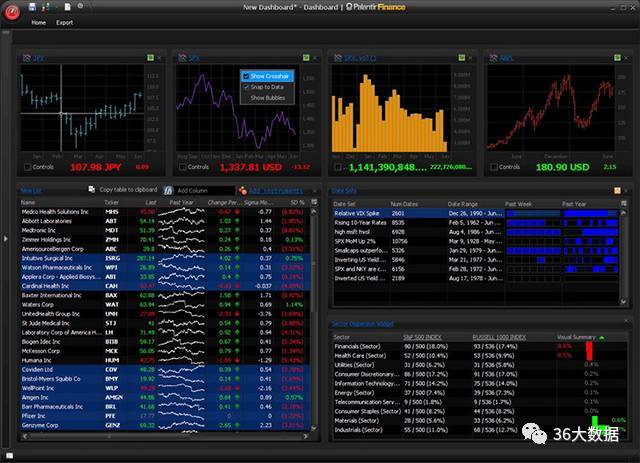640x463 pixels.
Task: Click the Date Sets scroll-down arrow
Action: [623, 302]
